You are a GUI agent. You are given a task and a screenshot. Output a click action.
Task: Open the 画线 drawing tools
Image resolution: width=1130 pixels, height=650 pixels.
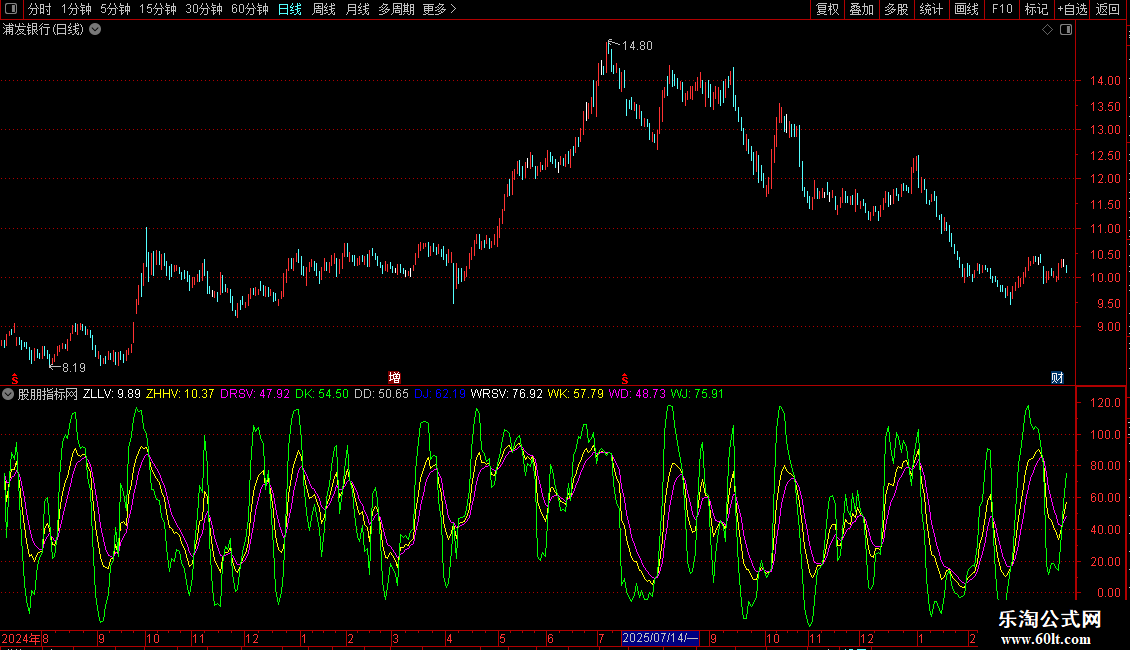(966, 9)
